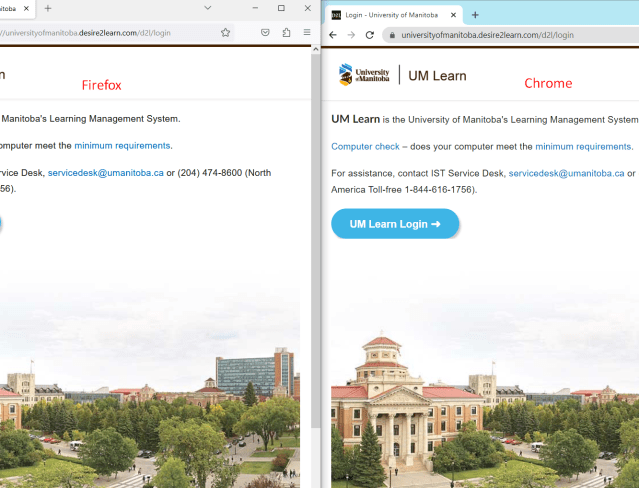639x488 pixels.
Task: Click the UM Learn Login button
Action: [x=395, y=224]
